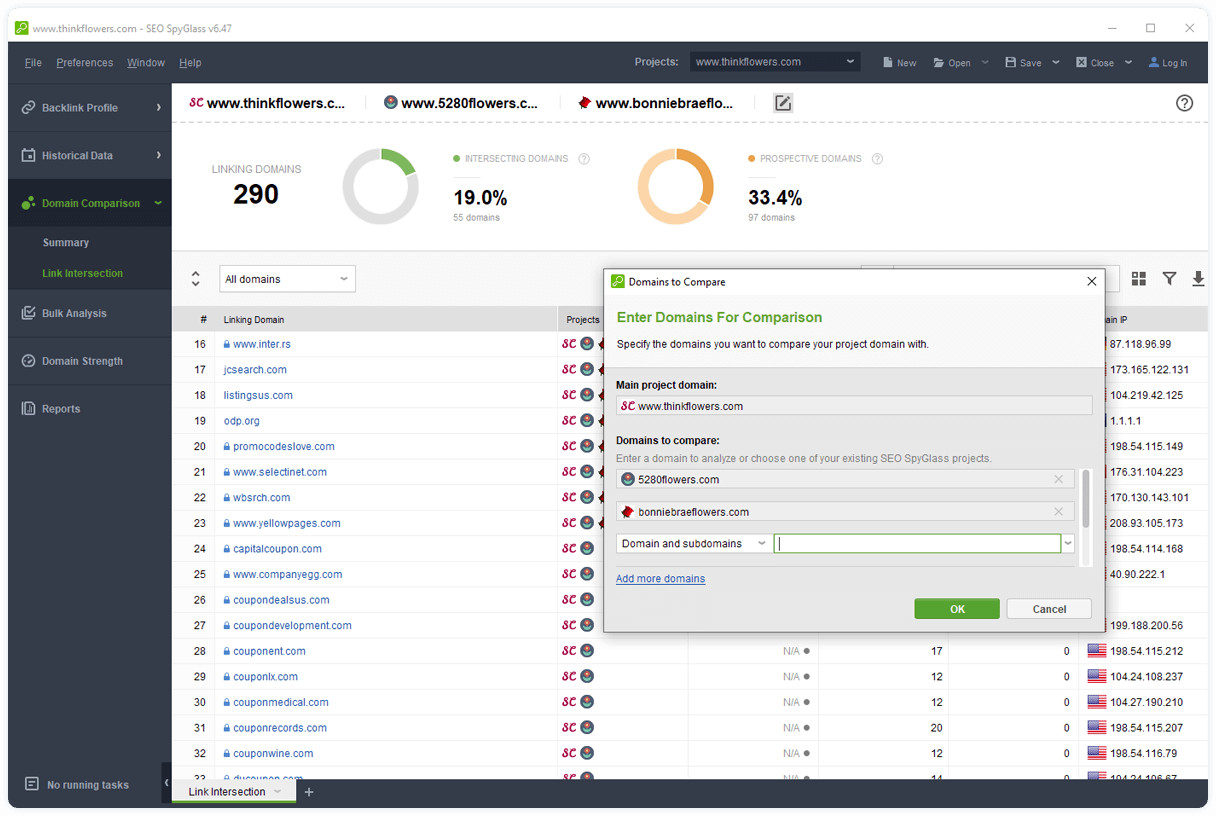Click the help question mark icon

pos(1184,103)
